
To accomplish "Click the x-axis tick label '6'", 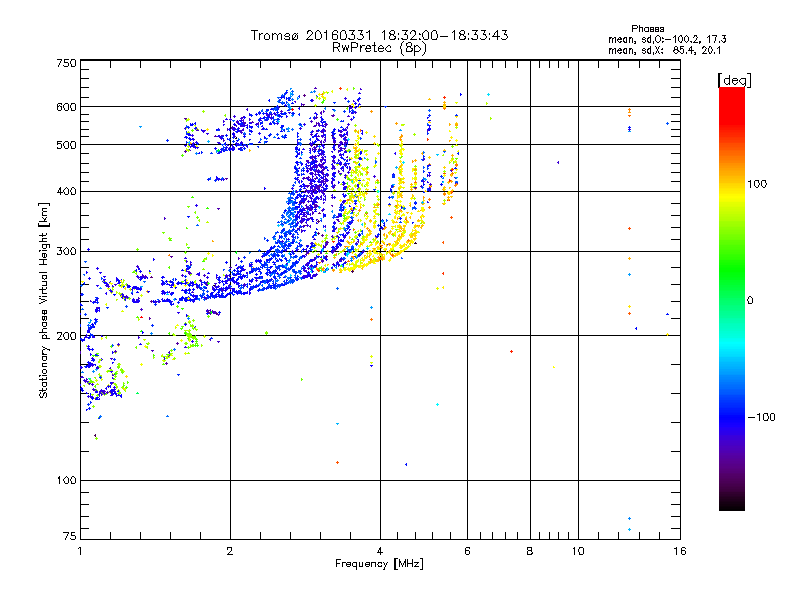I will click(467, 551).
